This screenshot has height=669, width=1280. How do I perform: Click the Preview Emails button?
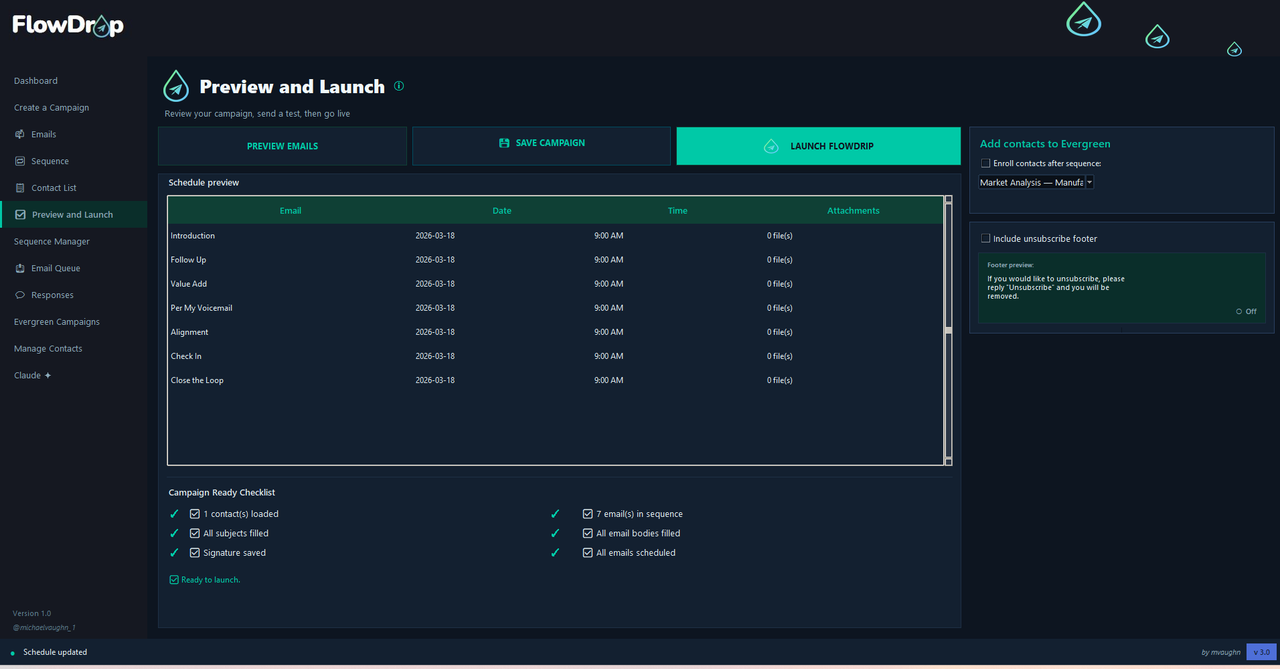click(x=282, y=146)
